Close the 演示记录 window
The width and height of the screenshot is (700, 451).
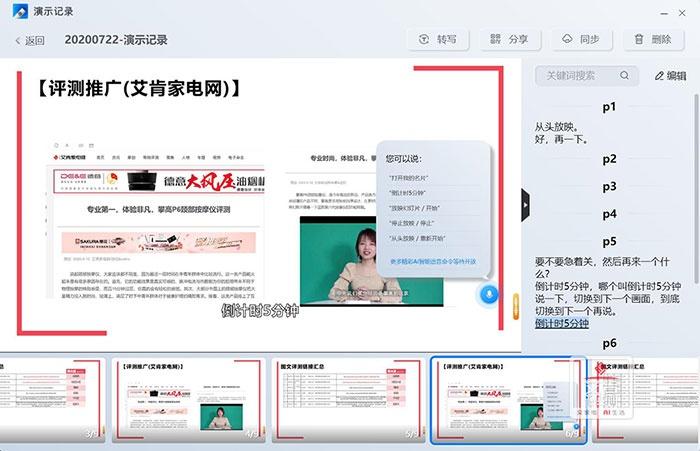[682, 13]
